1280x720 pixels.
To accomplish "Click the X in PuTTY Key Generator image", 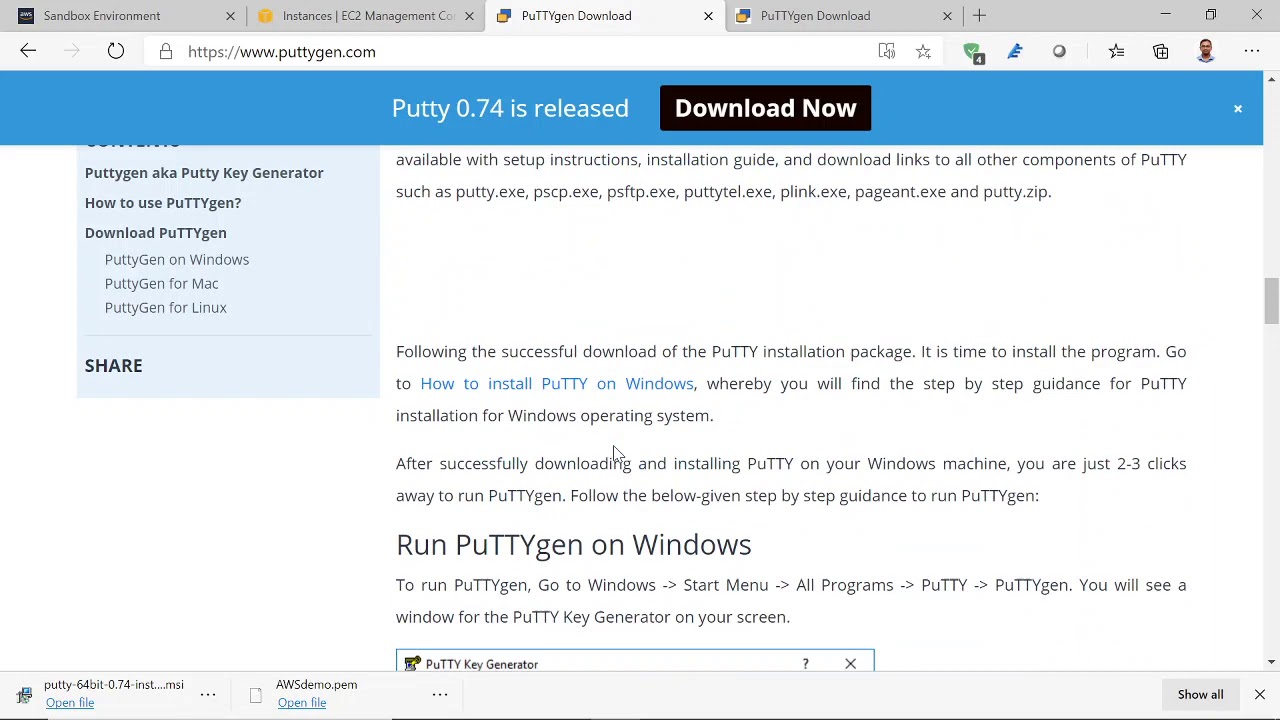I will pyautogui.click(x=850, y=664).
